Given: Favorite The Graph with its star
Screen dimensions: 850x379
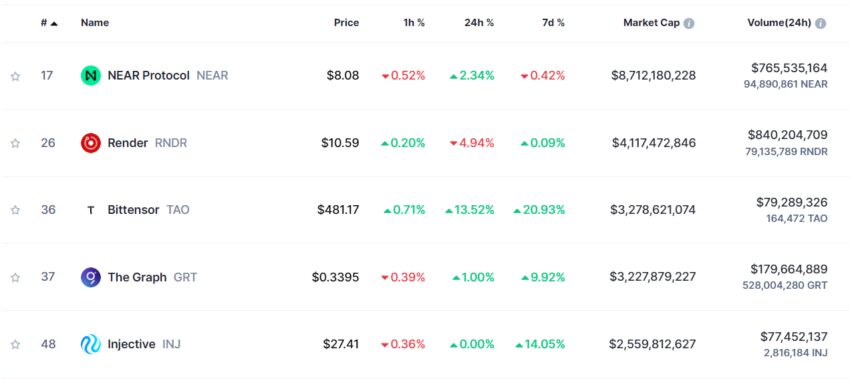Looking at the screenshot, I should point(15,277).
